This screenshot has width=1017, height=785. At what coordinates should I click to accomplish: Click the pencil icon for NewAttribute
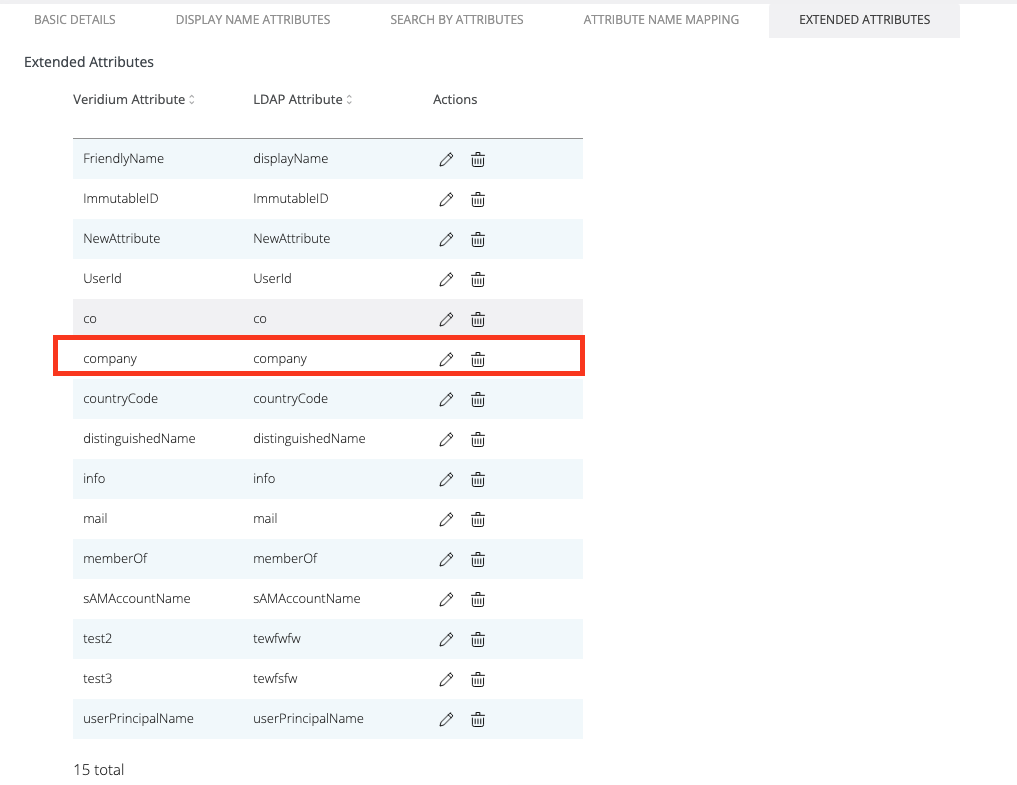click(x=447, y=239)
